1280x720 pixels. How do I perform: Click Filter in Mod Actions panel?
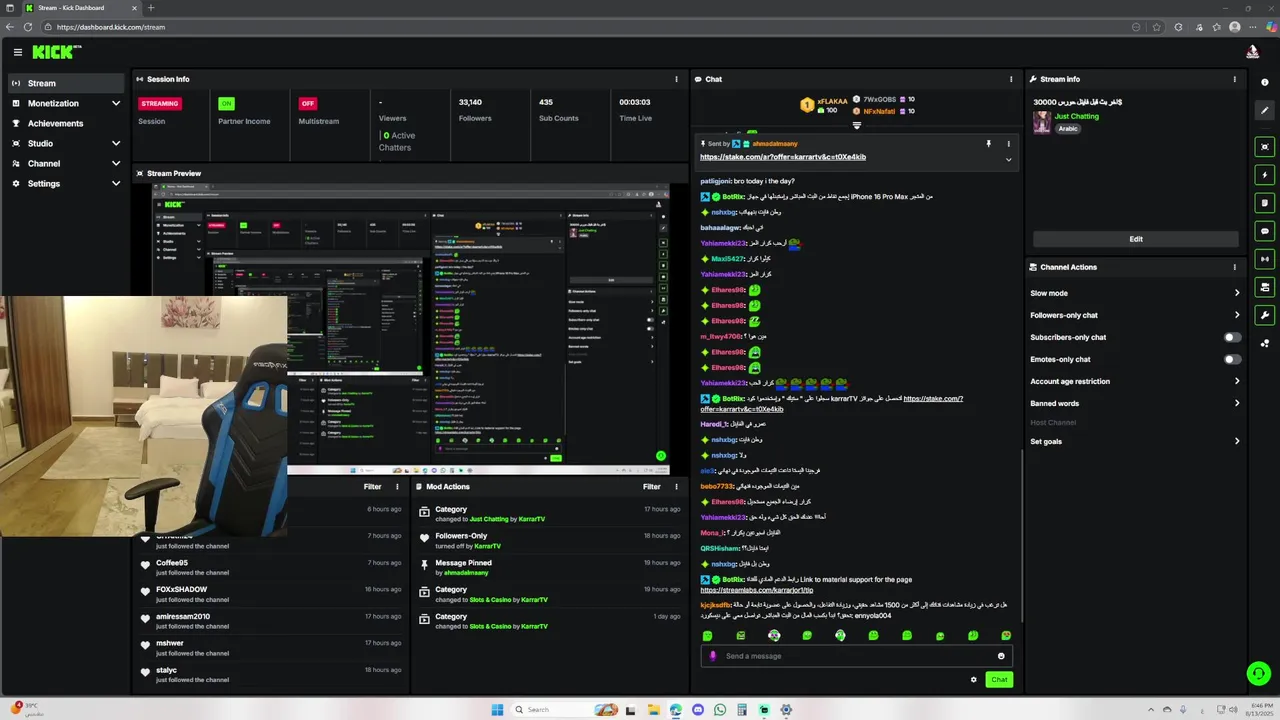tap(652, 487)
